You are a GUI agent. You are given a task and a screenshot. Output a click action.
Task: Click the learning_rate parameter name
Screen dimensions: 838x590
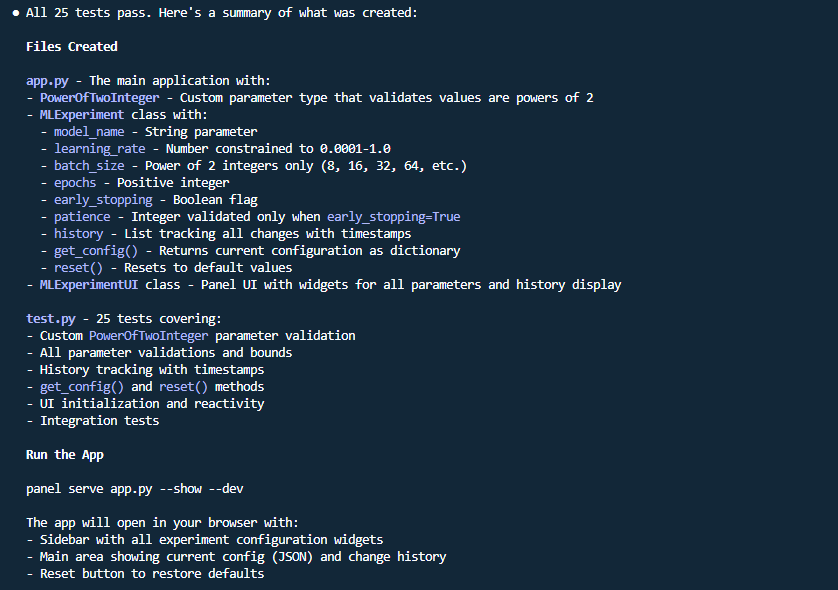coord(99,148)
